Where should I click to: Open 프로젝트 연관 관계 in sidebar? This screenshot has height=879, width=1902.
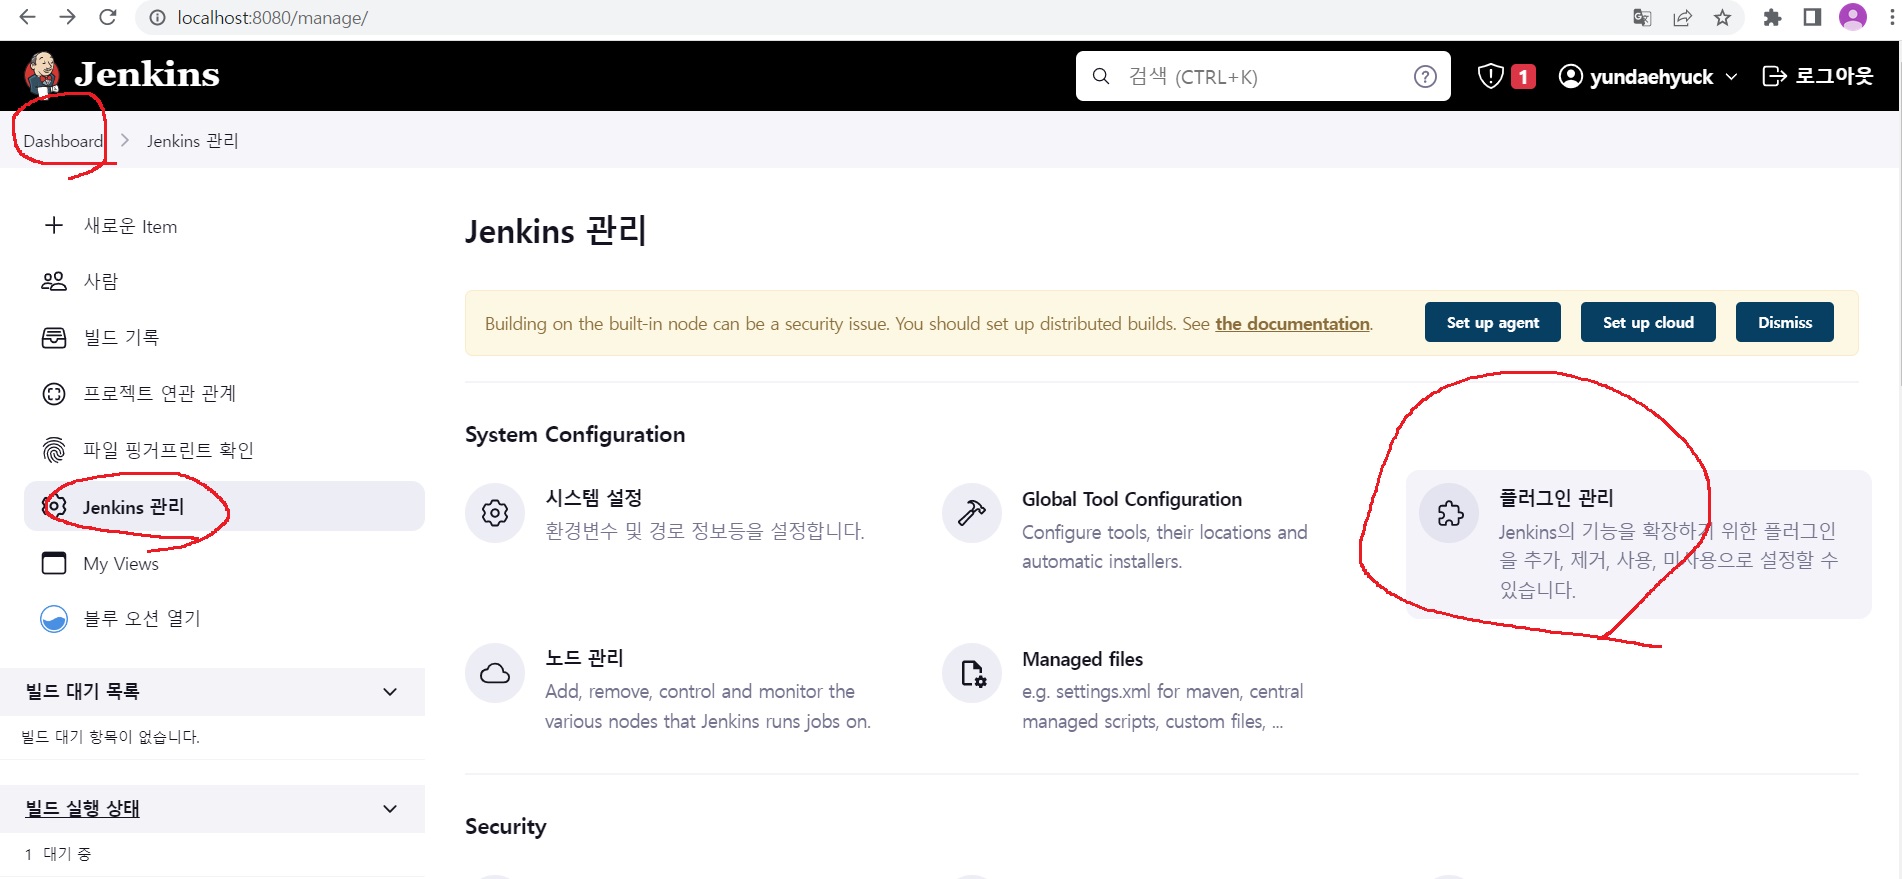click(224, 394)
